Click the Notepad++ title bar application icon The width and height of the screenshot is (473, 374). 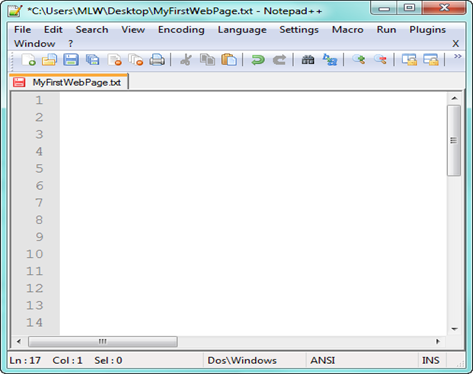pos(15,11)
